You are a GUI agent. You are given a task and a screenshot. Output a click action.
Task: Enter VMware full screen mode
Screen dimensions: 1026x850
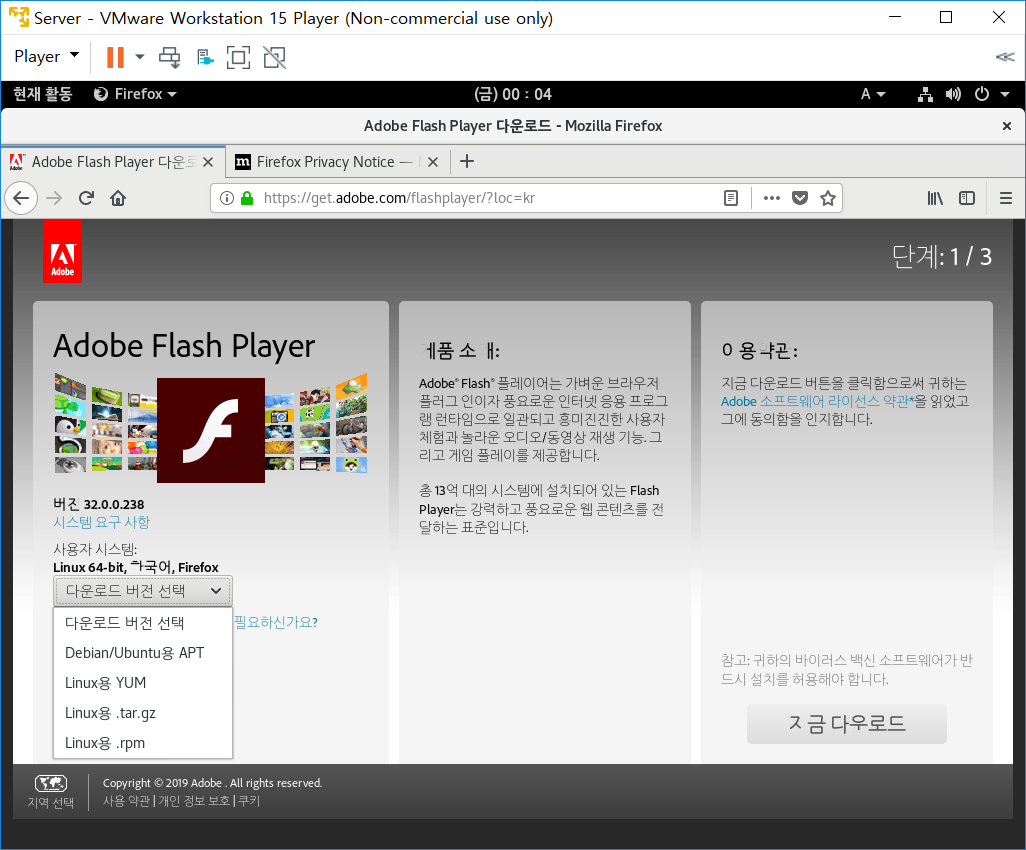(x=238, y=58)
